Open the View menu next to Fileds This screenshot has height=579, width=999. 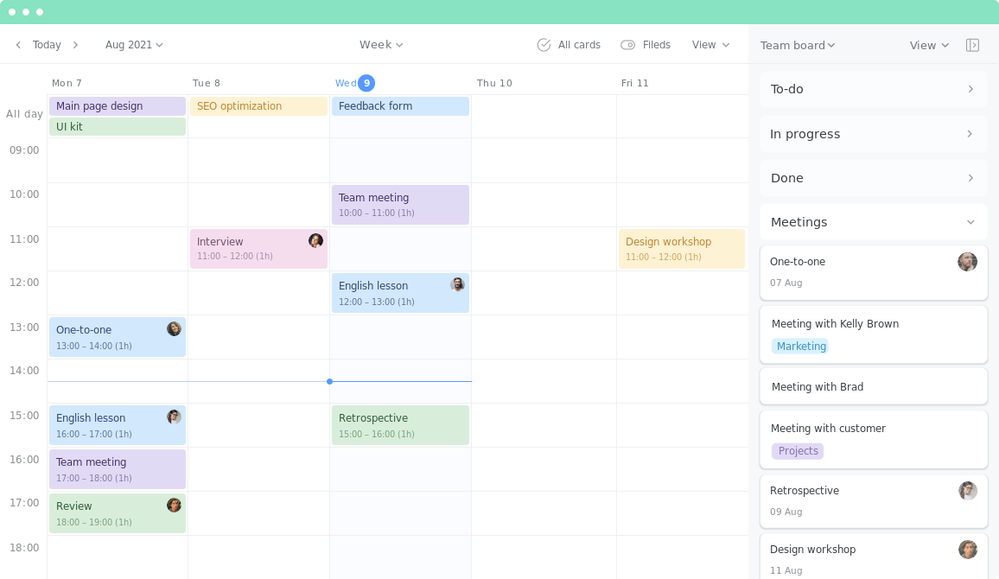(x=709, y=45)
